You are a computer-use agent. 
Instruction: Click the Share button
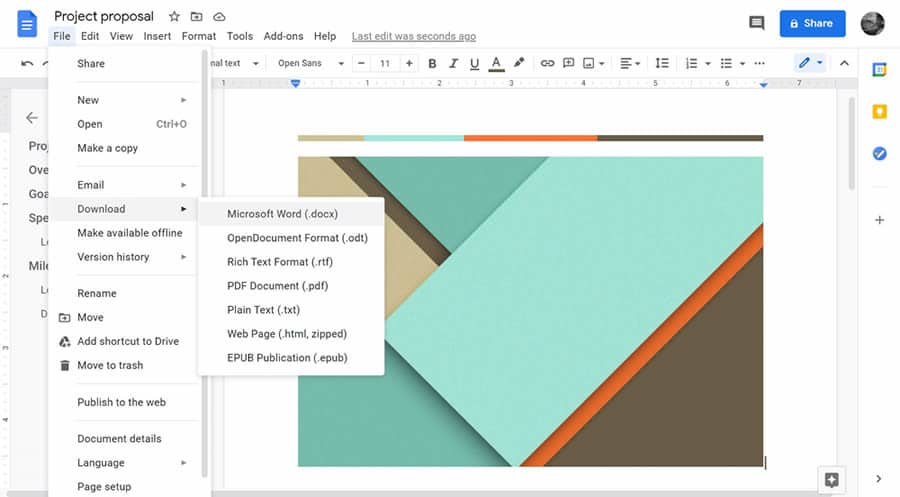click(812, 24)
